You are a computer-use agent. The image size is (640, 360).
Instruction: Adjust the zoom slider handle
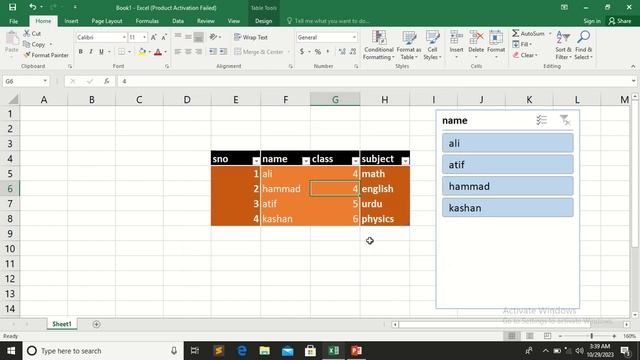coord(591,336)
